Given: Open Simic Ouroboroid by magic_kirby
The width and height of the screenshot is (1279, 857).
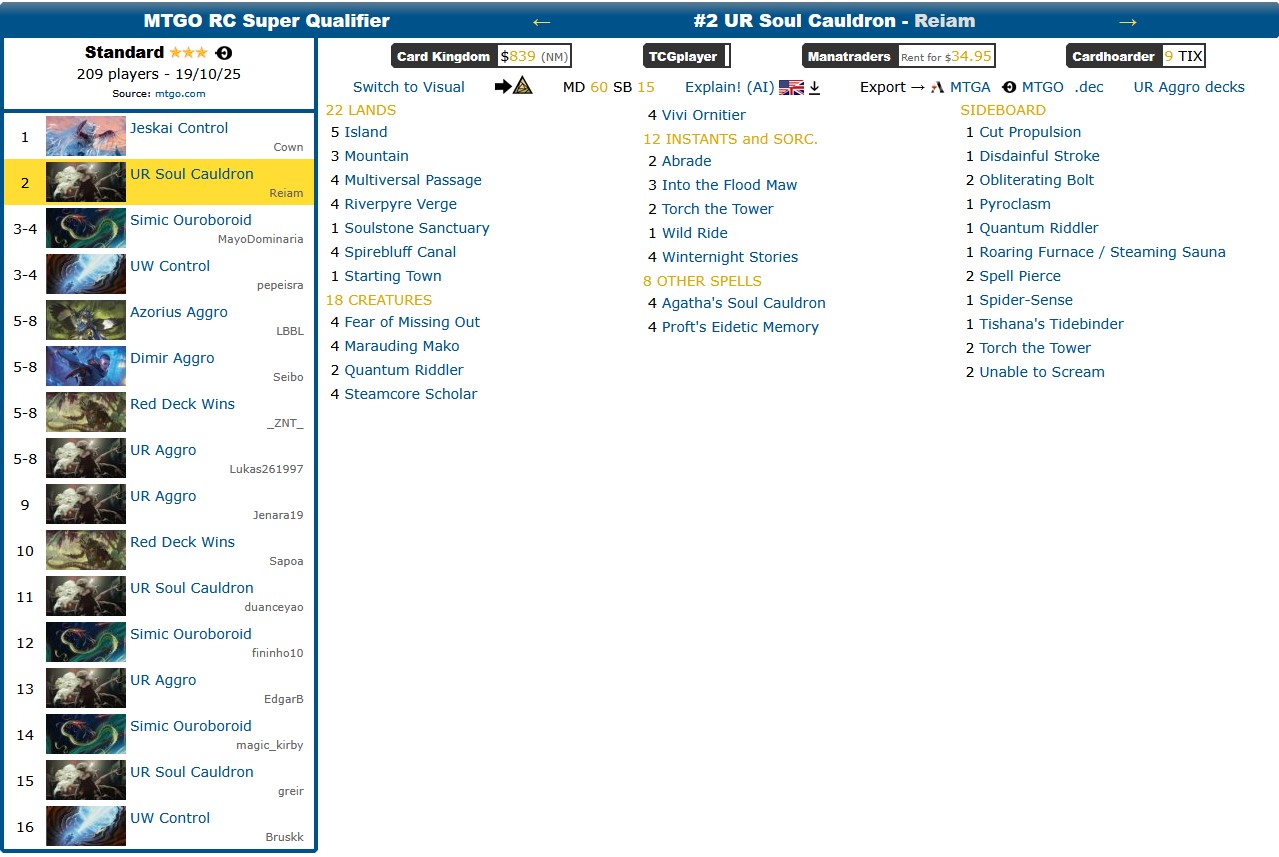Looking at the screenshot, I should pos(191,726).
